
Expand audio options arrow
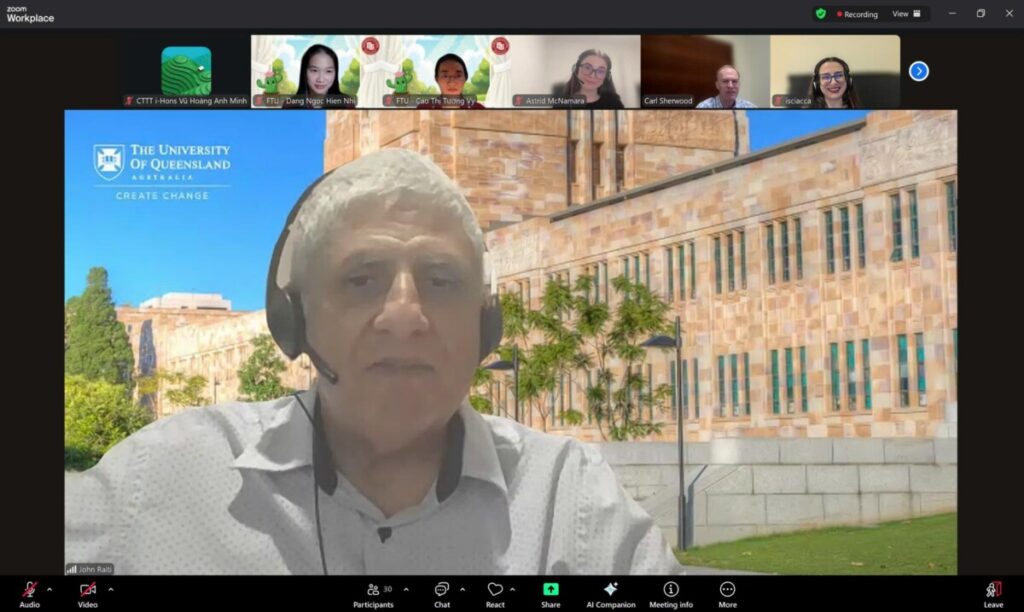point(52,588)
